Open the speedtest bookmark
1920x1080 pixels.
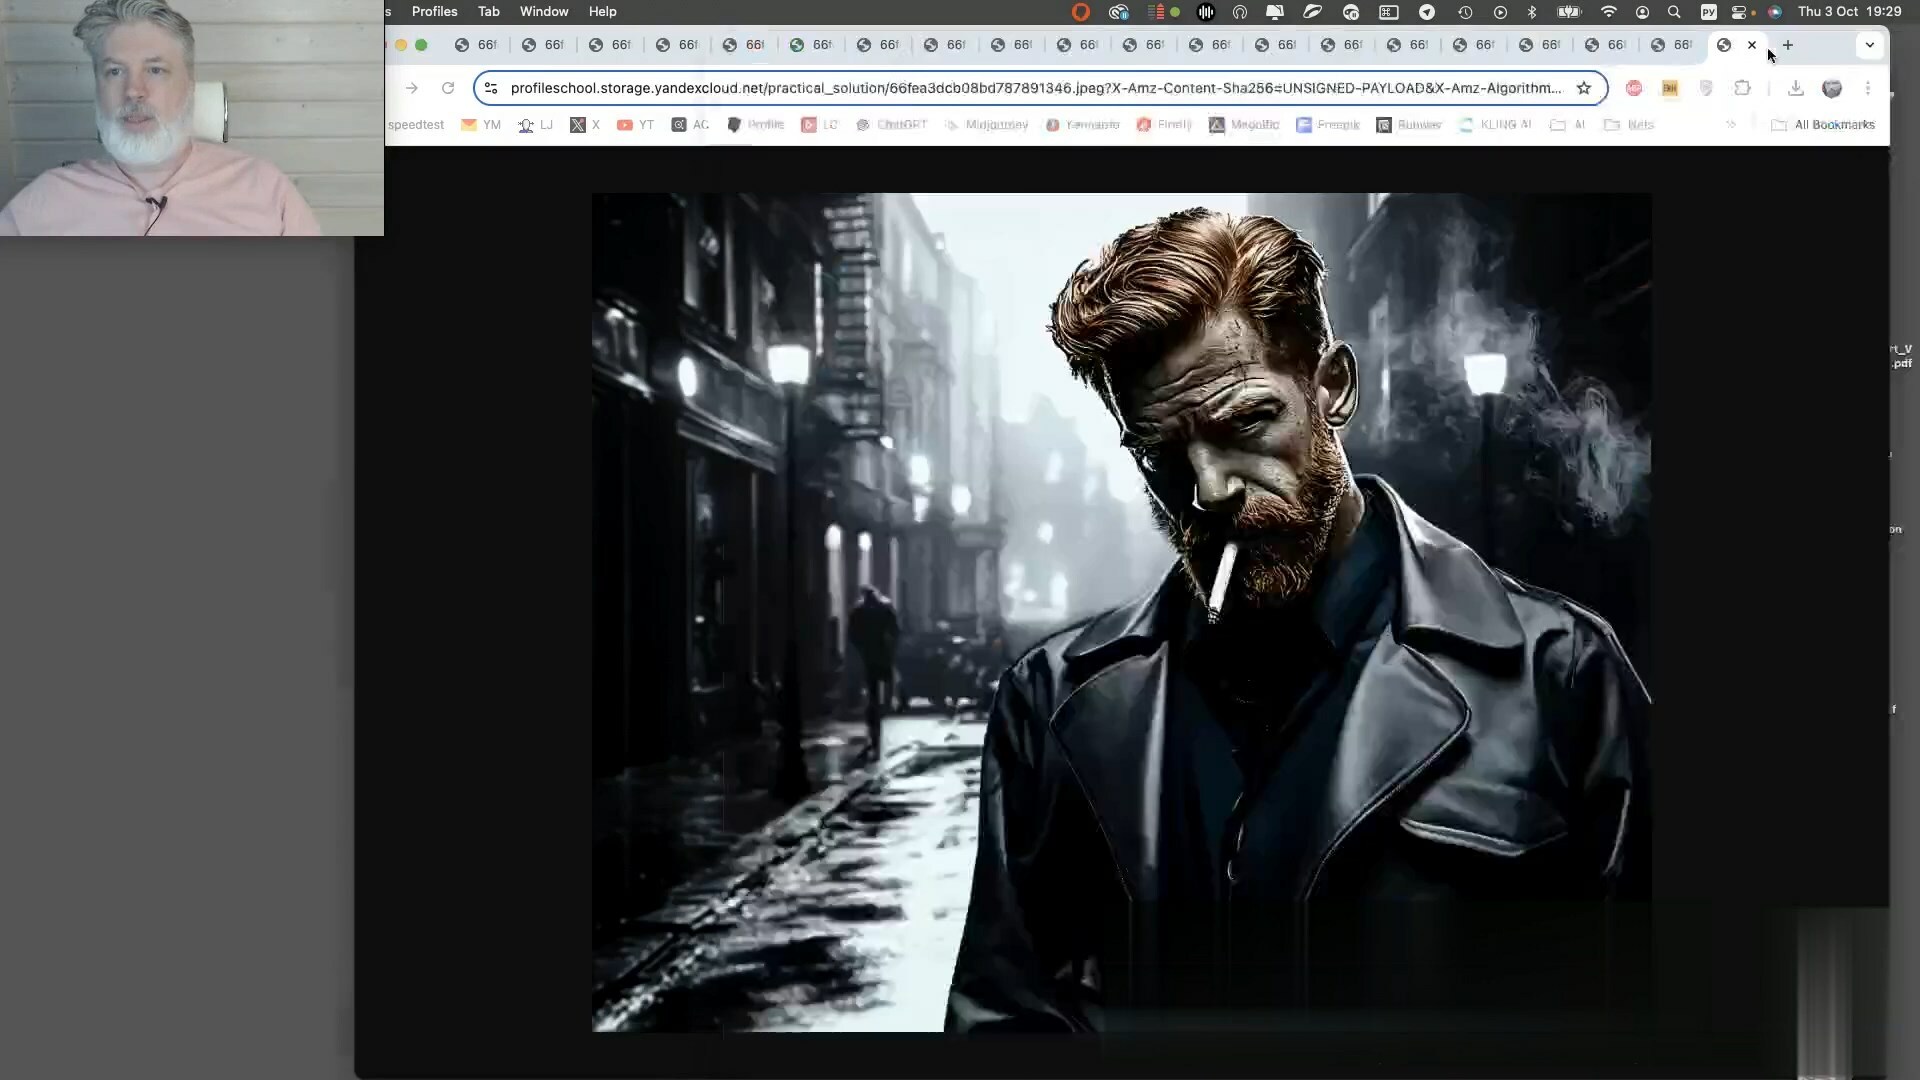pyautogui.click(x=415, y=125)
